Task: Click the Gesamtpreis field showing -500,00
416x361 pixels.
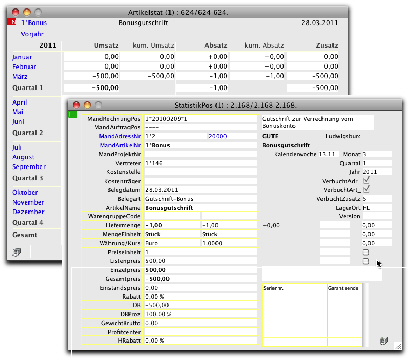Action: coord(200,279)
